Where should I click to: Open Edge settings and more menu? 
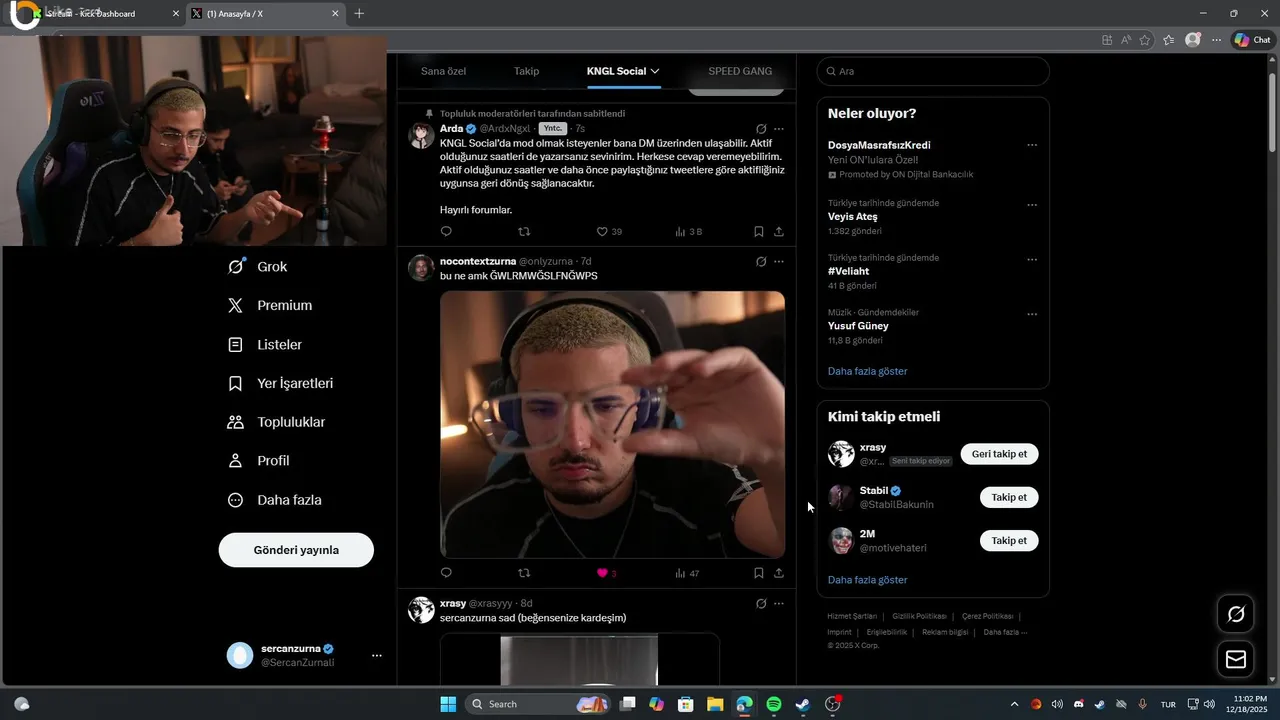click(1216, 40)
